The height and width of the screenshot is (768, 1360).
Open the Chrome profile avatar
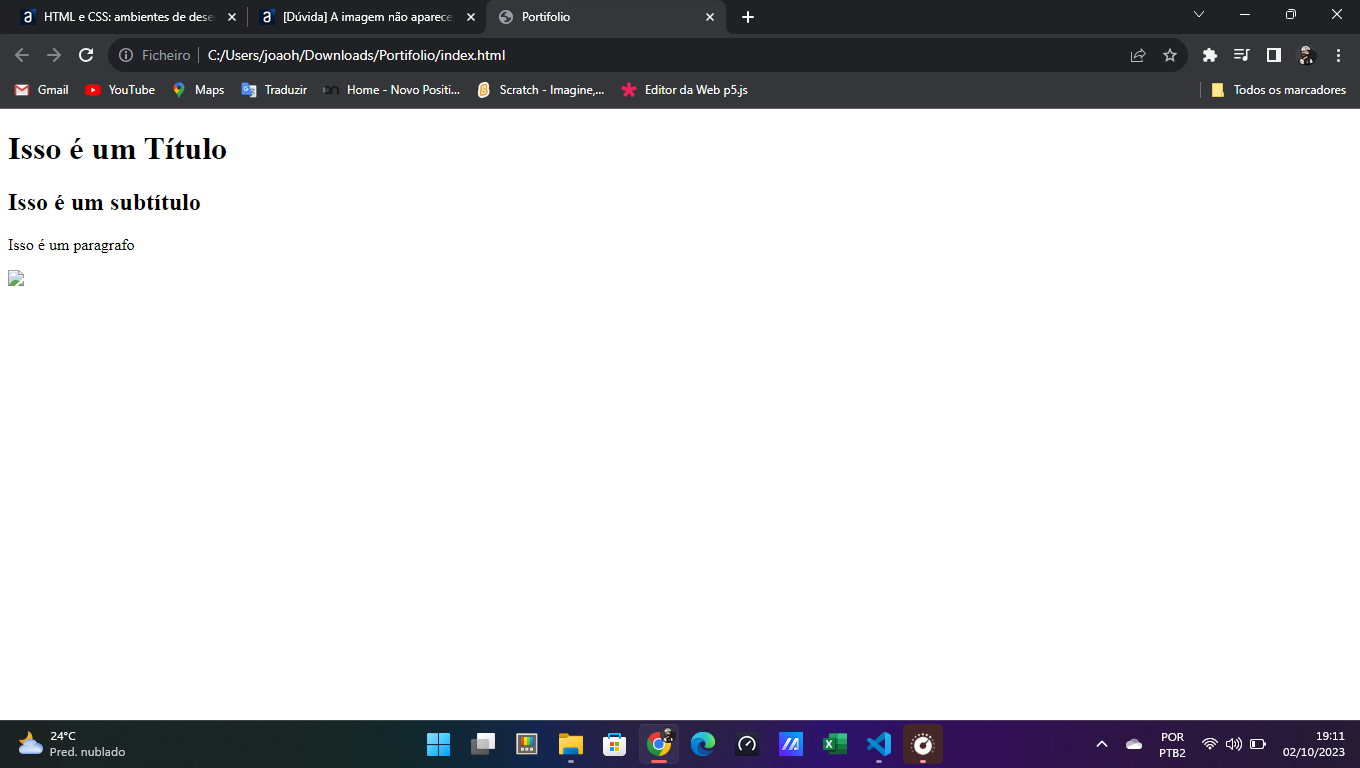pos(1306,55)
